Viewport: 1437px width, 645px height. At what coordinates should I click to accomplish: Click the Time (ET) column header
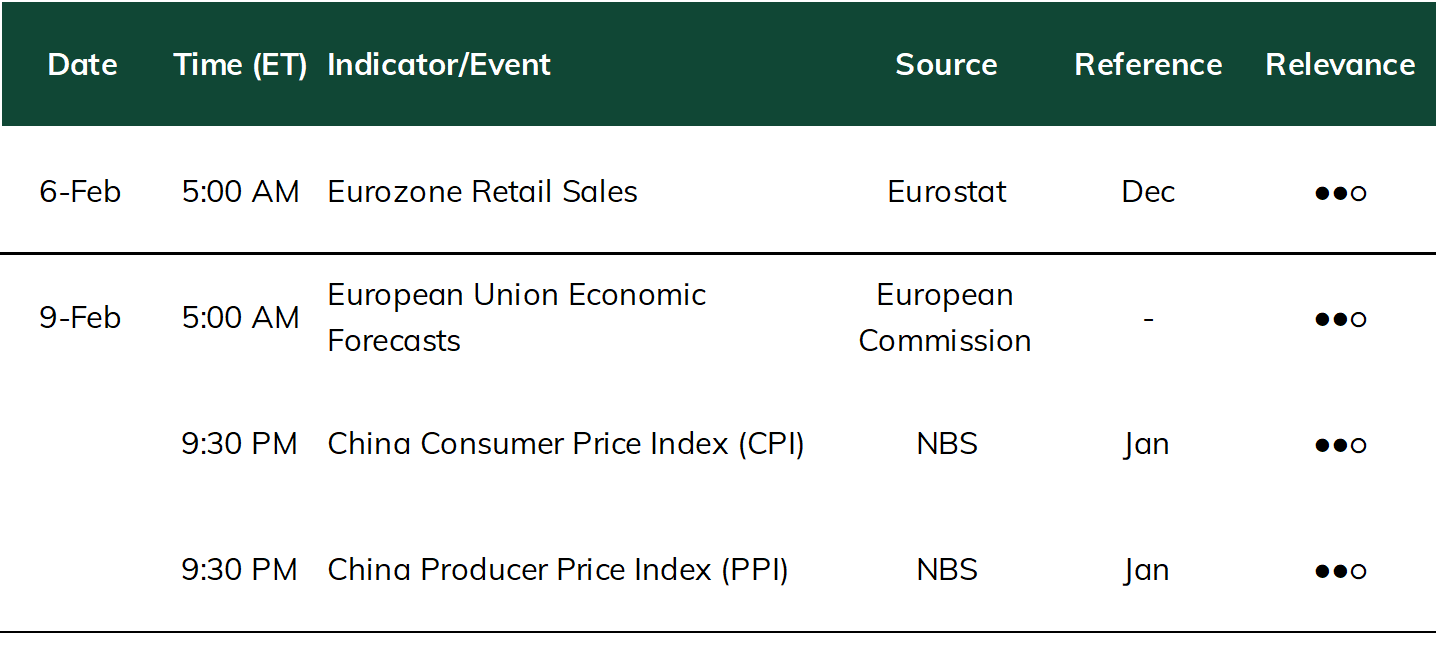[240, 65]
